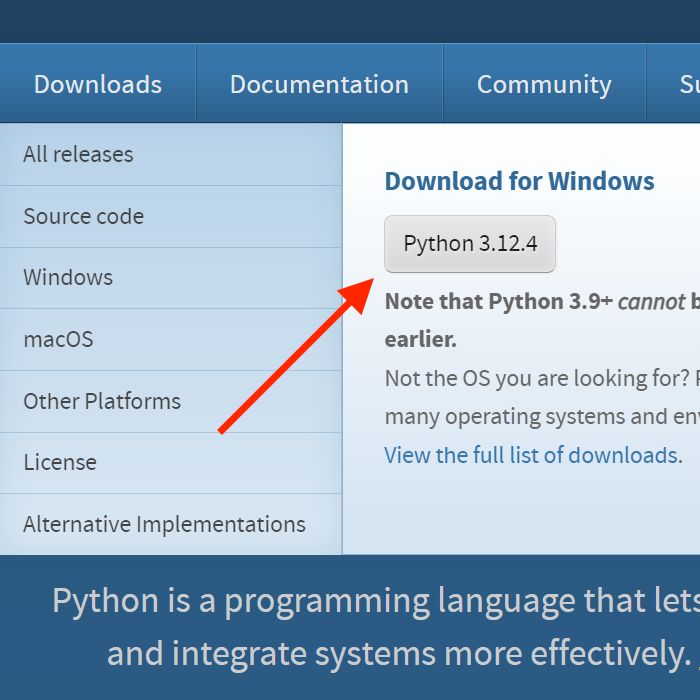The image size is (700, 700).
Task: Open the Documentation navigation menu
Action: click(319, 84)
